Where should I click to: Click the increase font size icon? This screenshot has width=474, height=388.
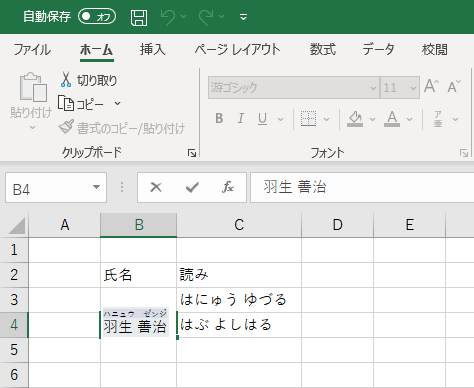(x=432, y=86)
